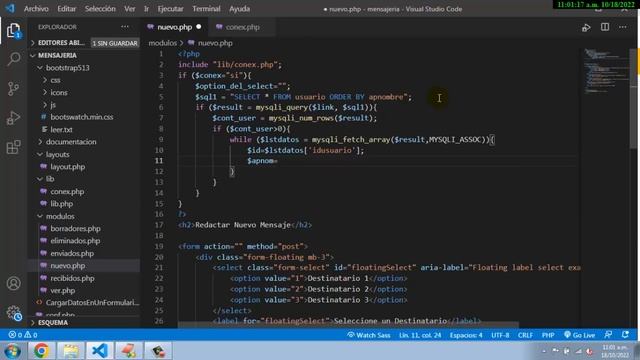Open the Terminal menu
Screen dimensions: 640x360
pos(206,9)
